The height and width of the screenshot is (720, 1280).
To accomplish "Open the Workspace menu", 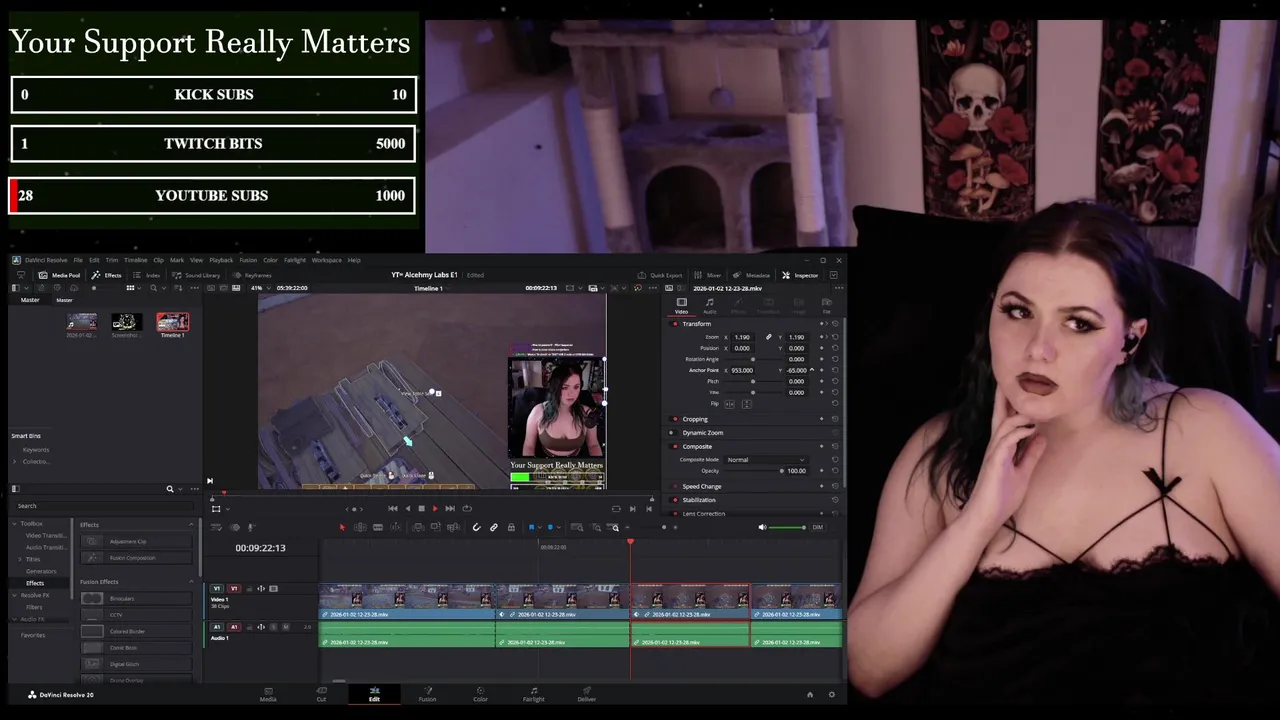I will 326,260.
